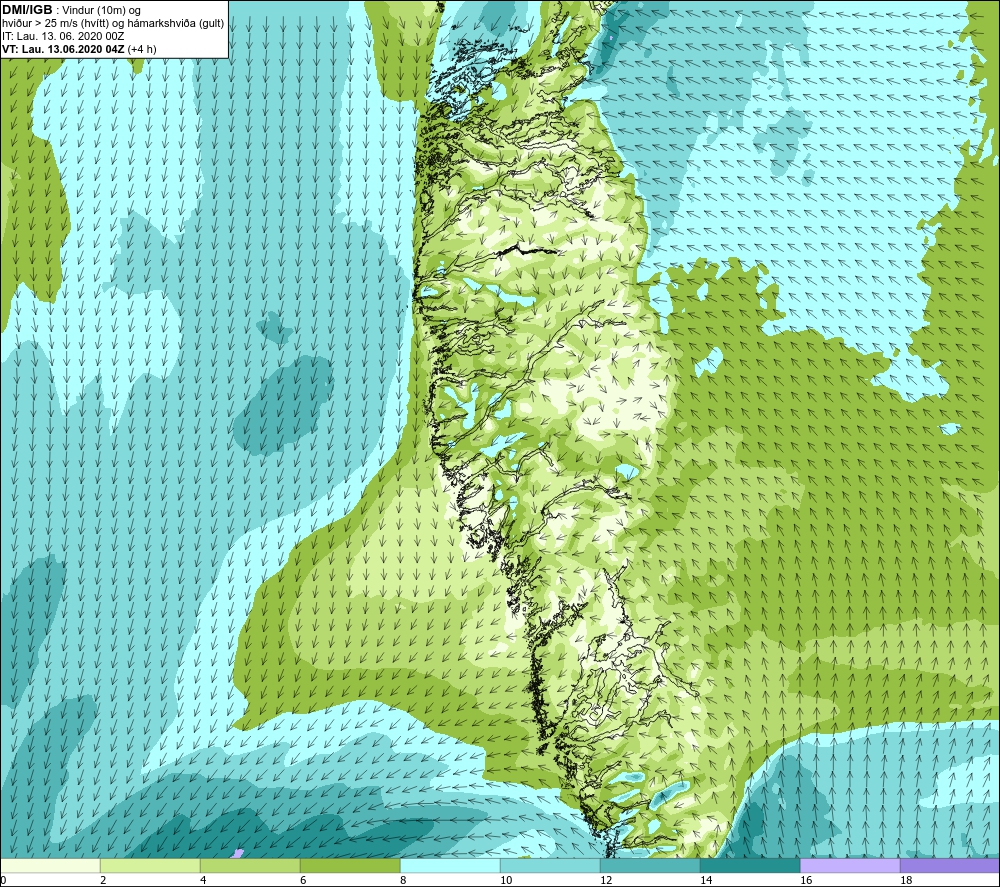Click the legend scale label '10'
The image size is (1000, 887).
point(506,880)
